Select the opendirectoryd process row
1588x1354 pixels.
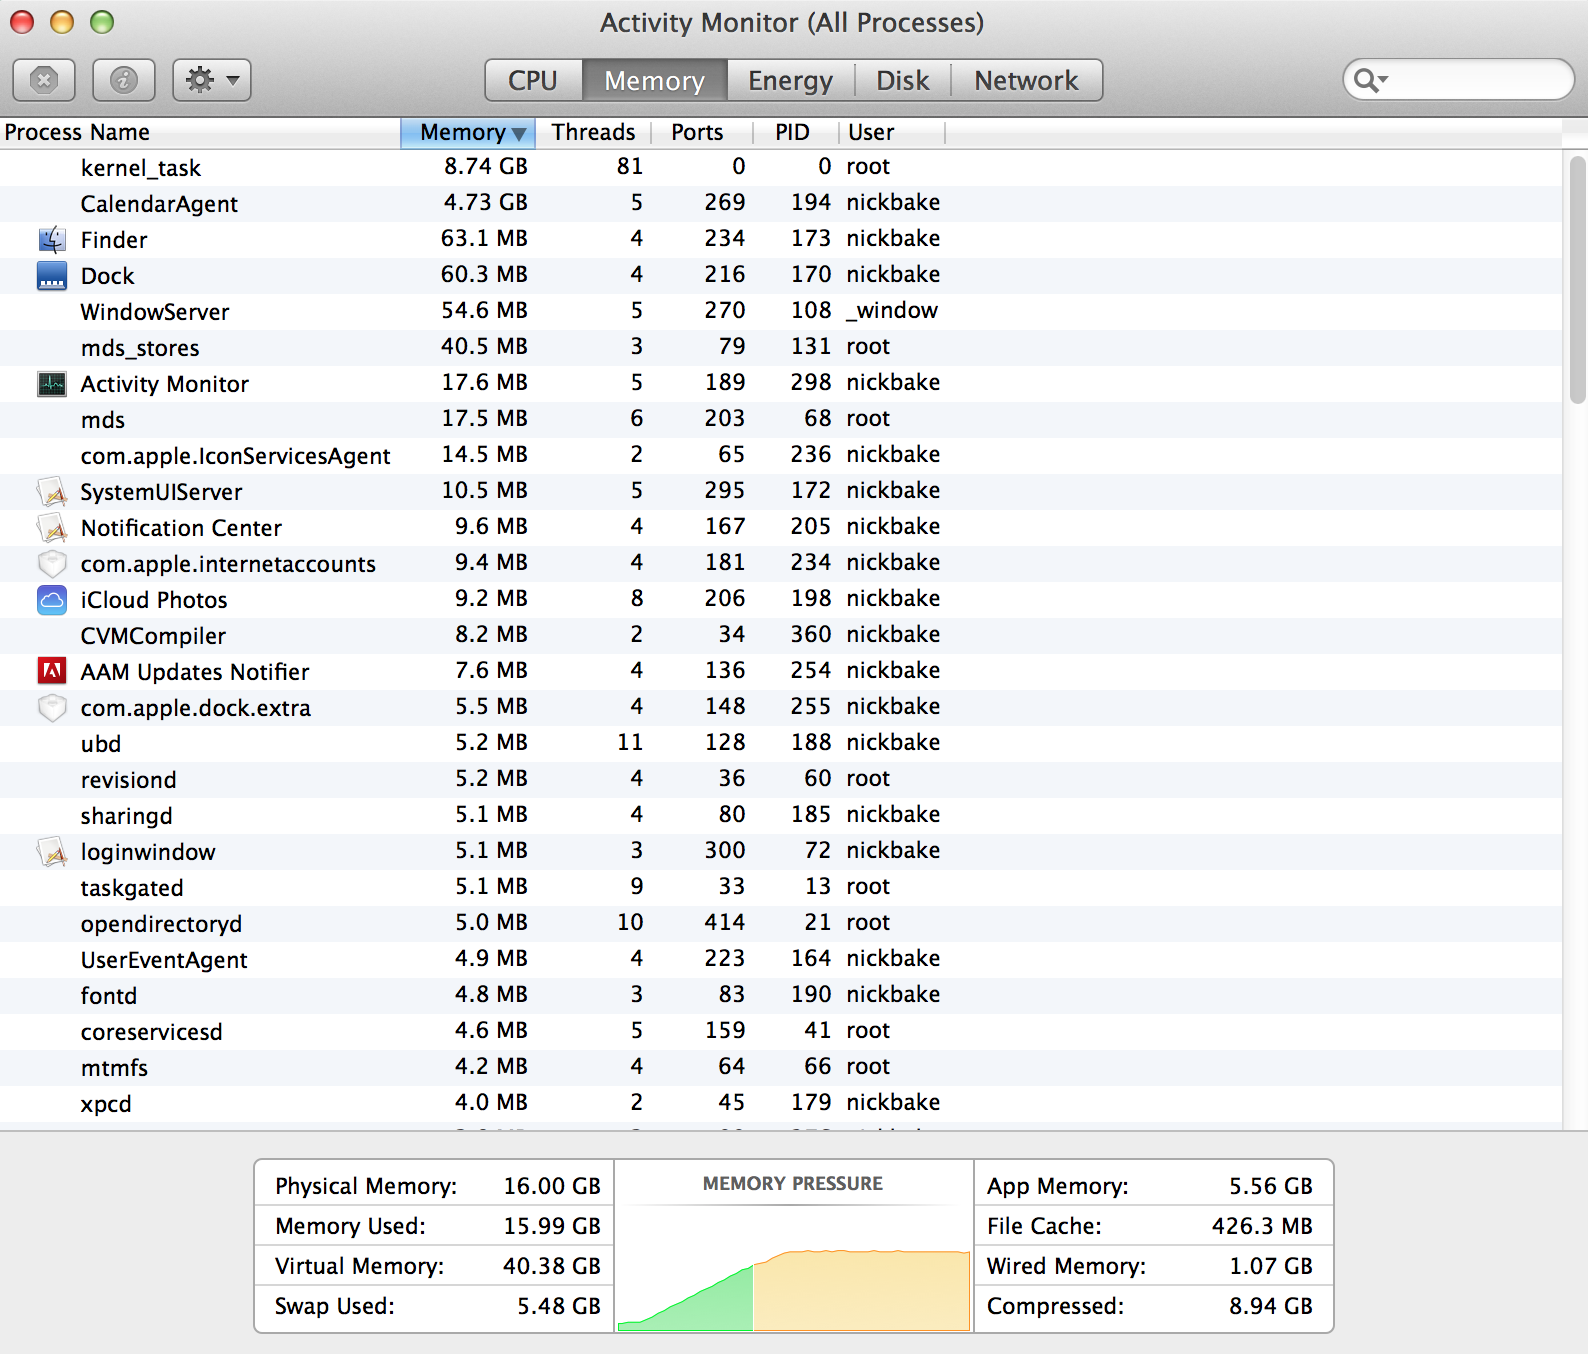[x=780, y=923]
